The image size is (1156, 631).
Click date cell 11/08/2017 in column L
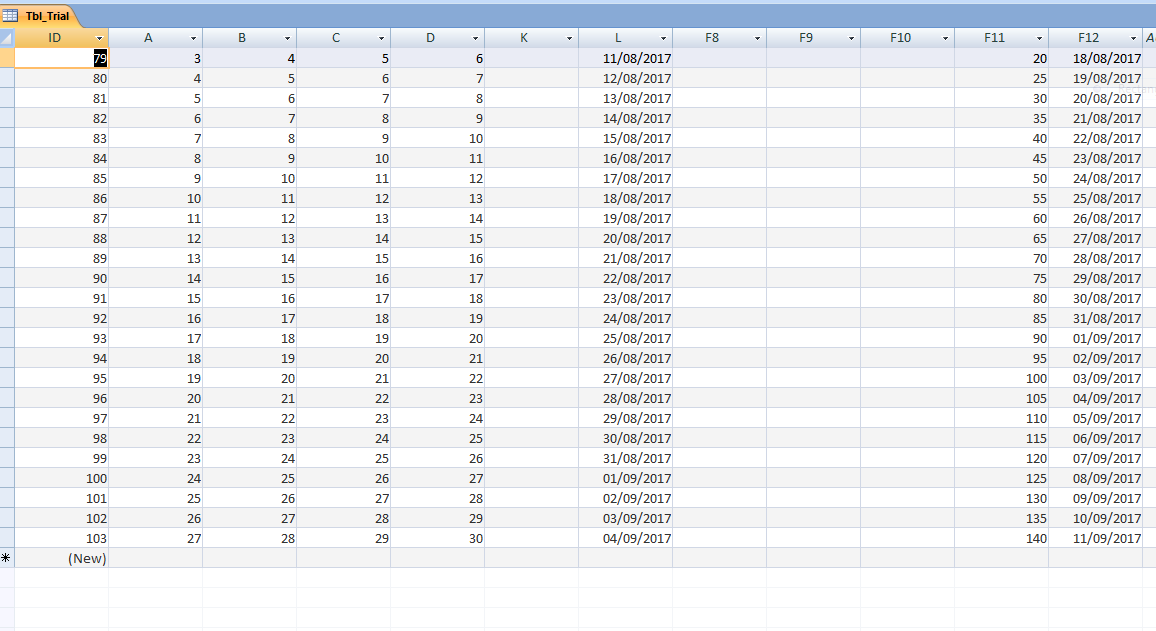point(626,58)
